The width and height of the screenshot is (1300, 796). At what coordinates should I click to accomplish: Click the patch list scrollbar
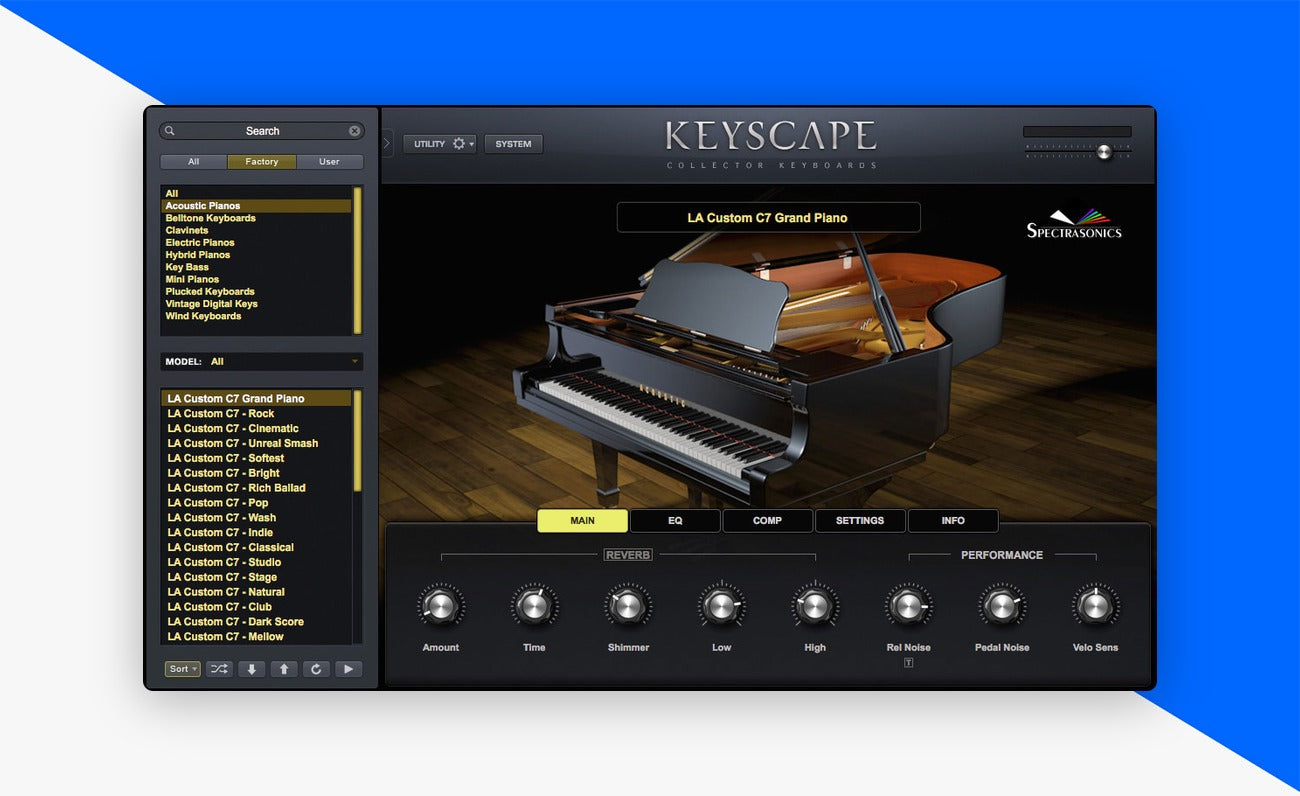point(357,441)
